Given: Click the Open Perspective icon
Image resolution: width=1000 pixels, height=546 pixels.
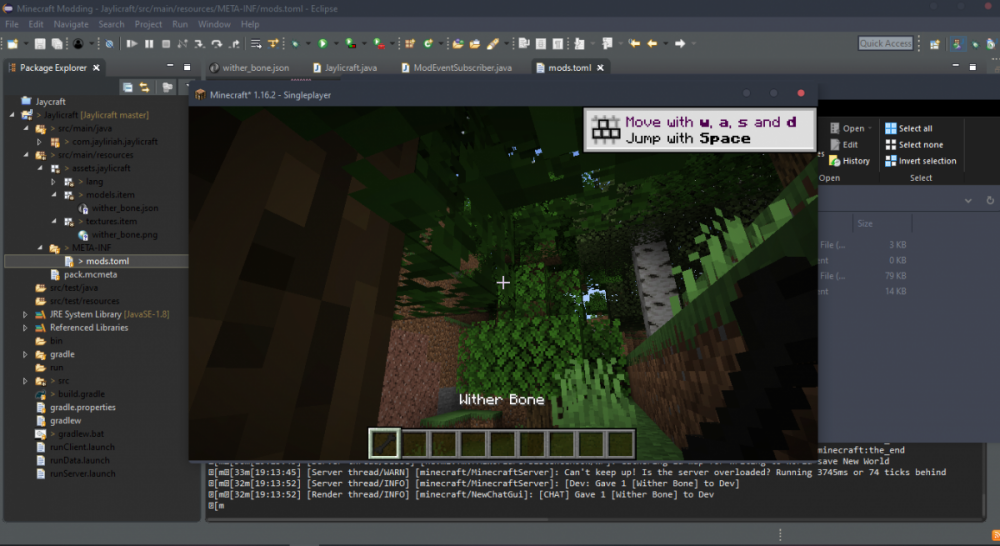Looking at the screenshot, I should [x=934, y=43].
